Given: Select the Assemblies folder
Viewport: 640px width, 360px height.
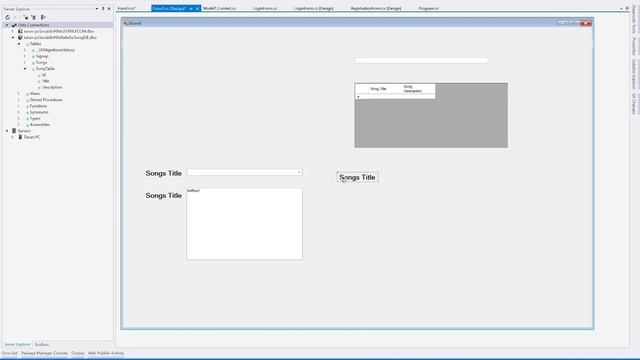Looking at the screenshot, I should [x=40, y=124].
